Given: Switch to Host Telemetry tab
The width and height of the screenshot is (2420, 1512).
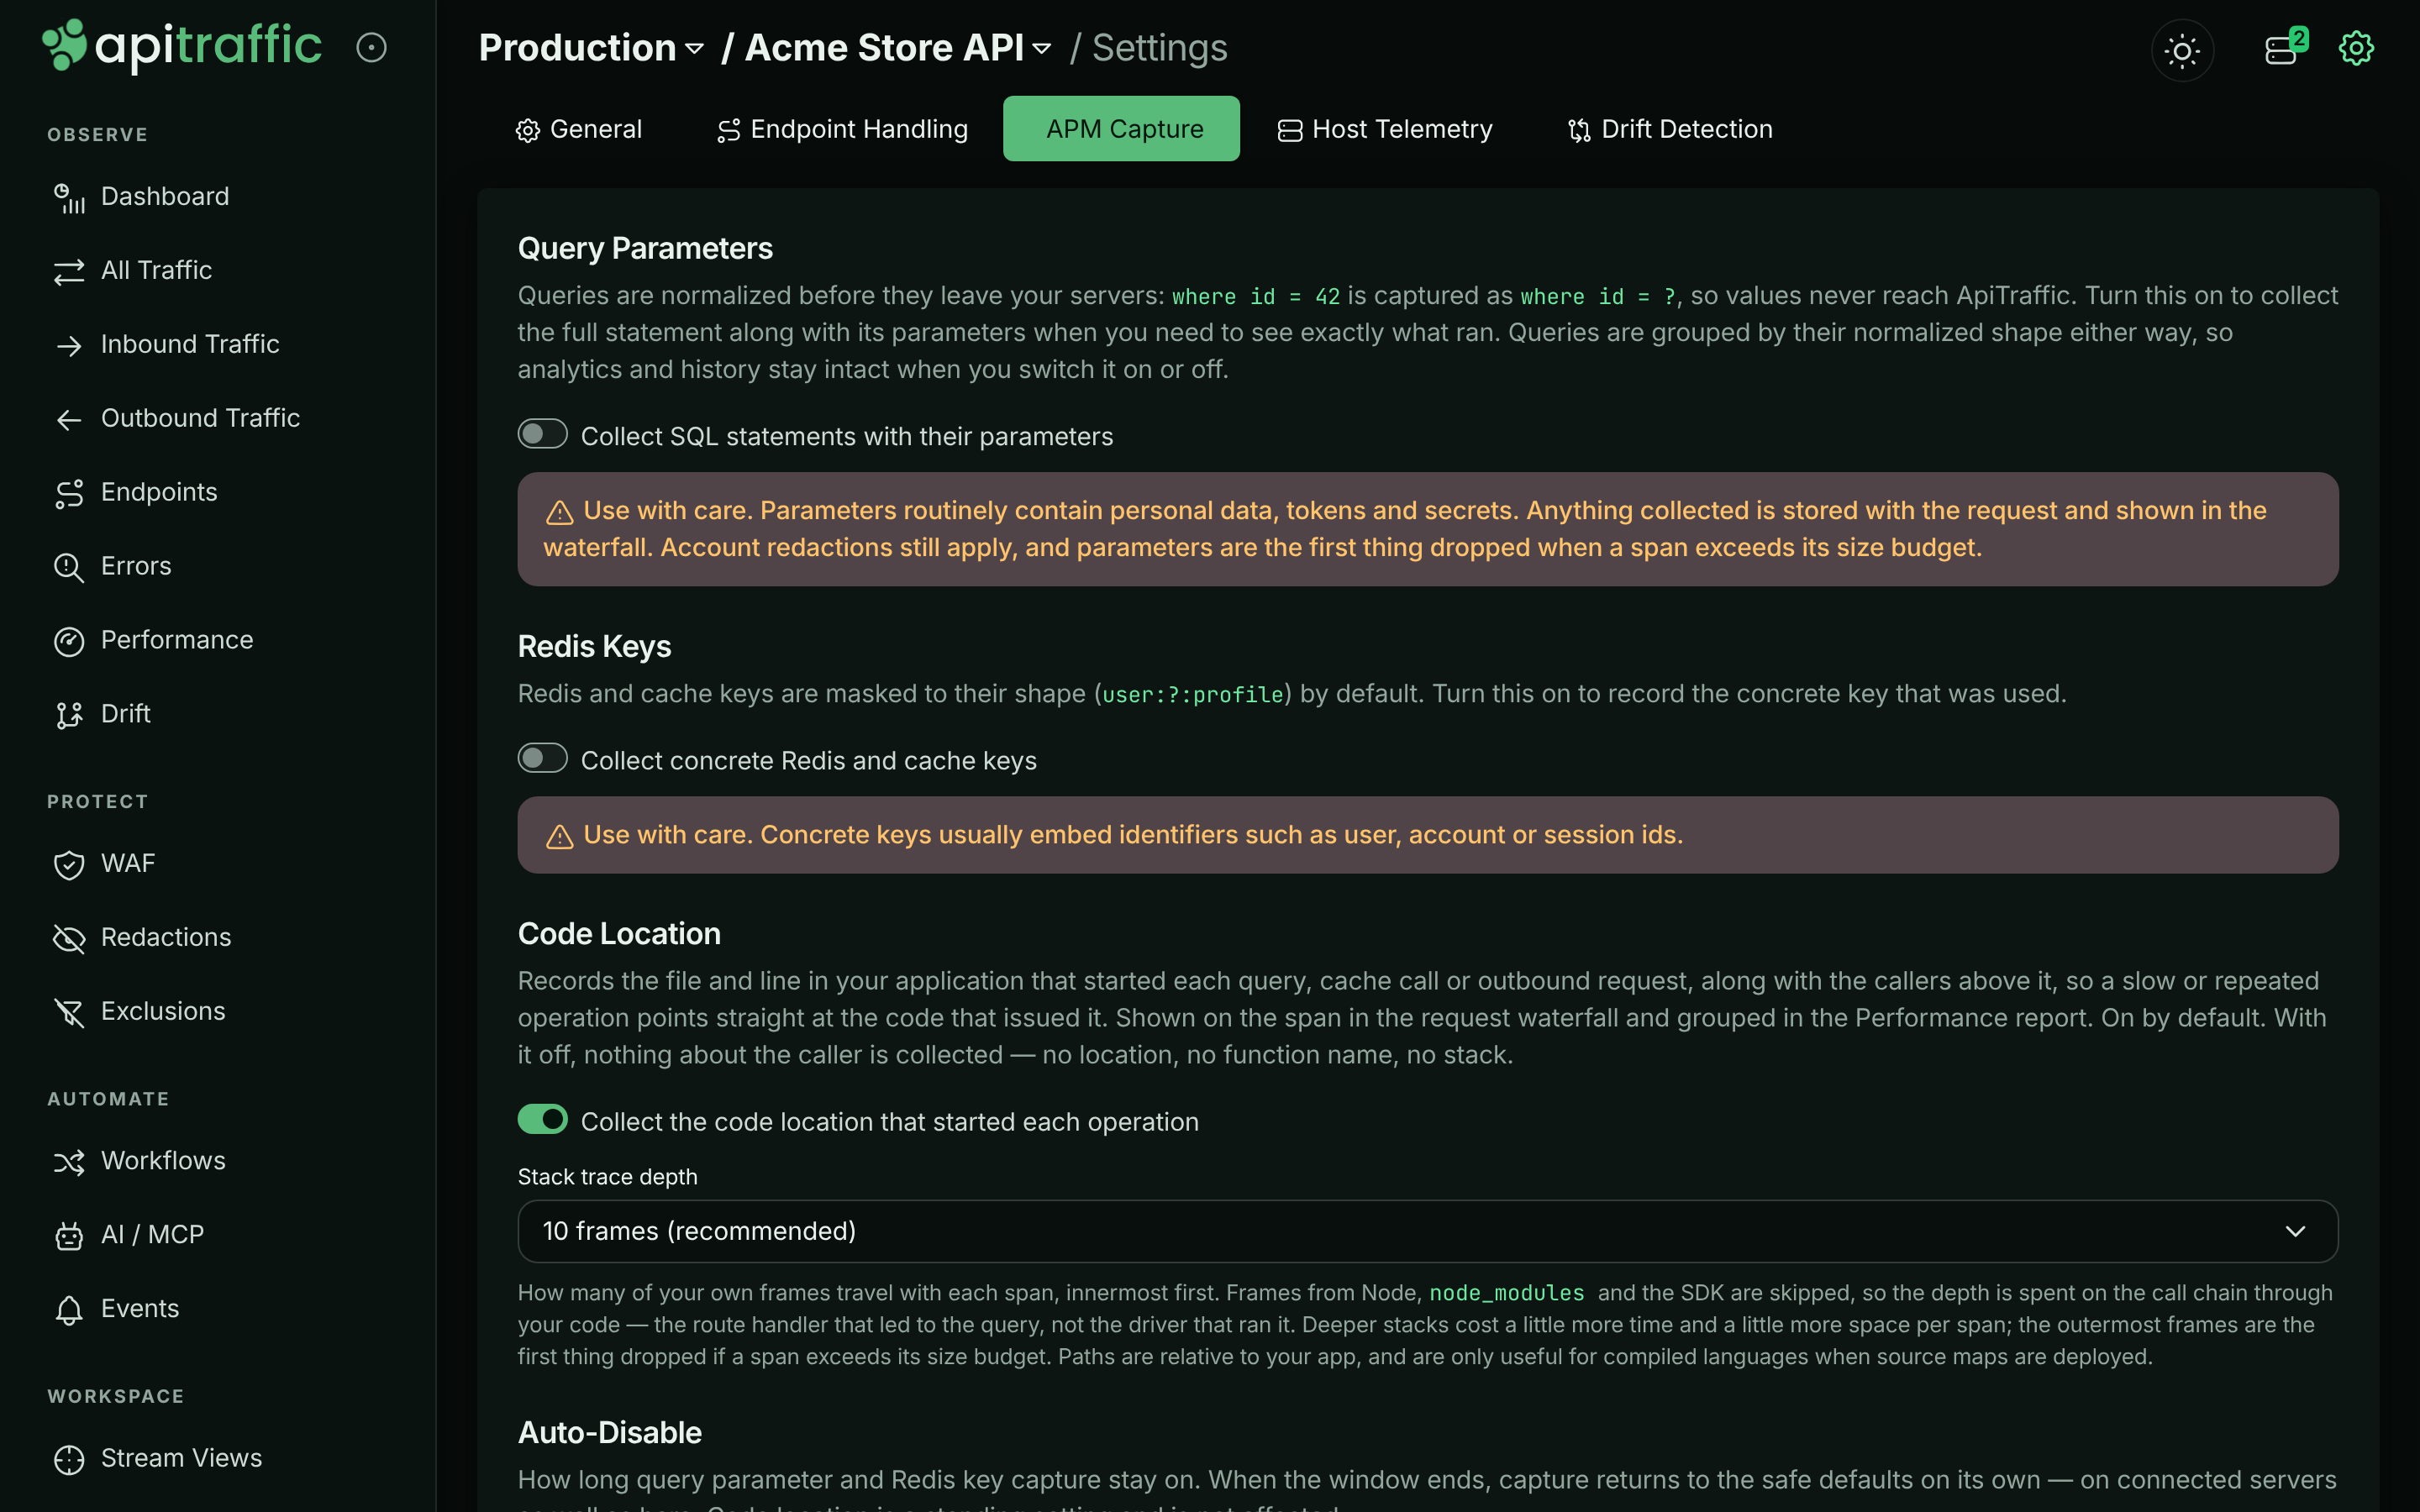Looking at the screenshot, I should pos(1385,129).
